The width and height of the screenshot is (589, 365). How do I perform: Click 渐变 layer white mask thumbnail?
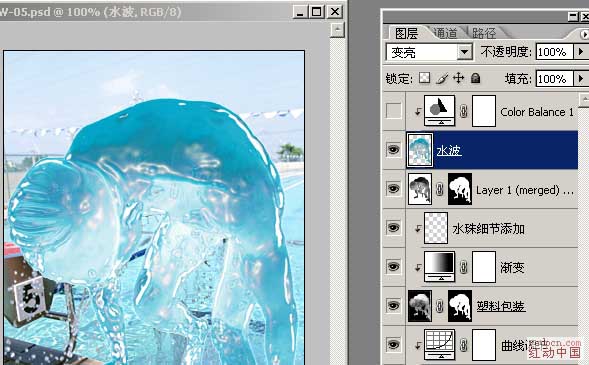click(x=484, y=267)
